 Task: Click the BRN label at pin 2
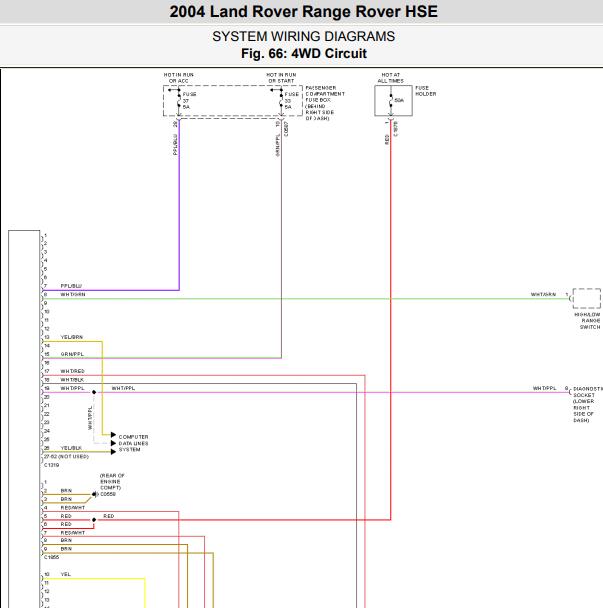point(66,491)
